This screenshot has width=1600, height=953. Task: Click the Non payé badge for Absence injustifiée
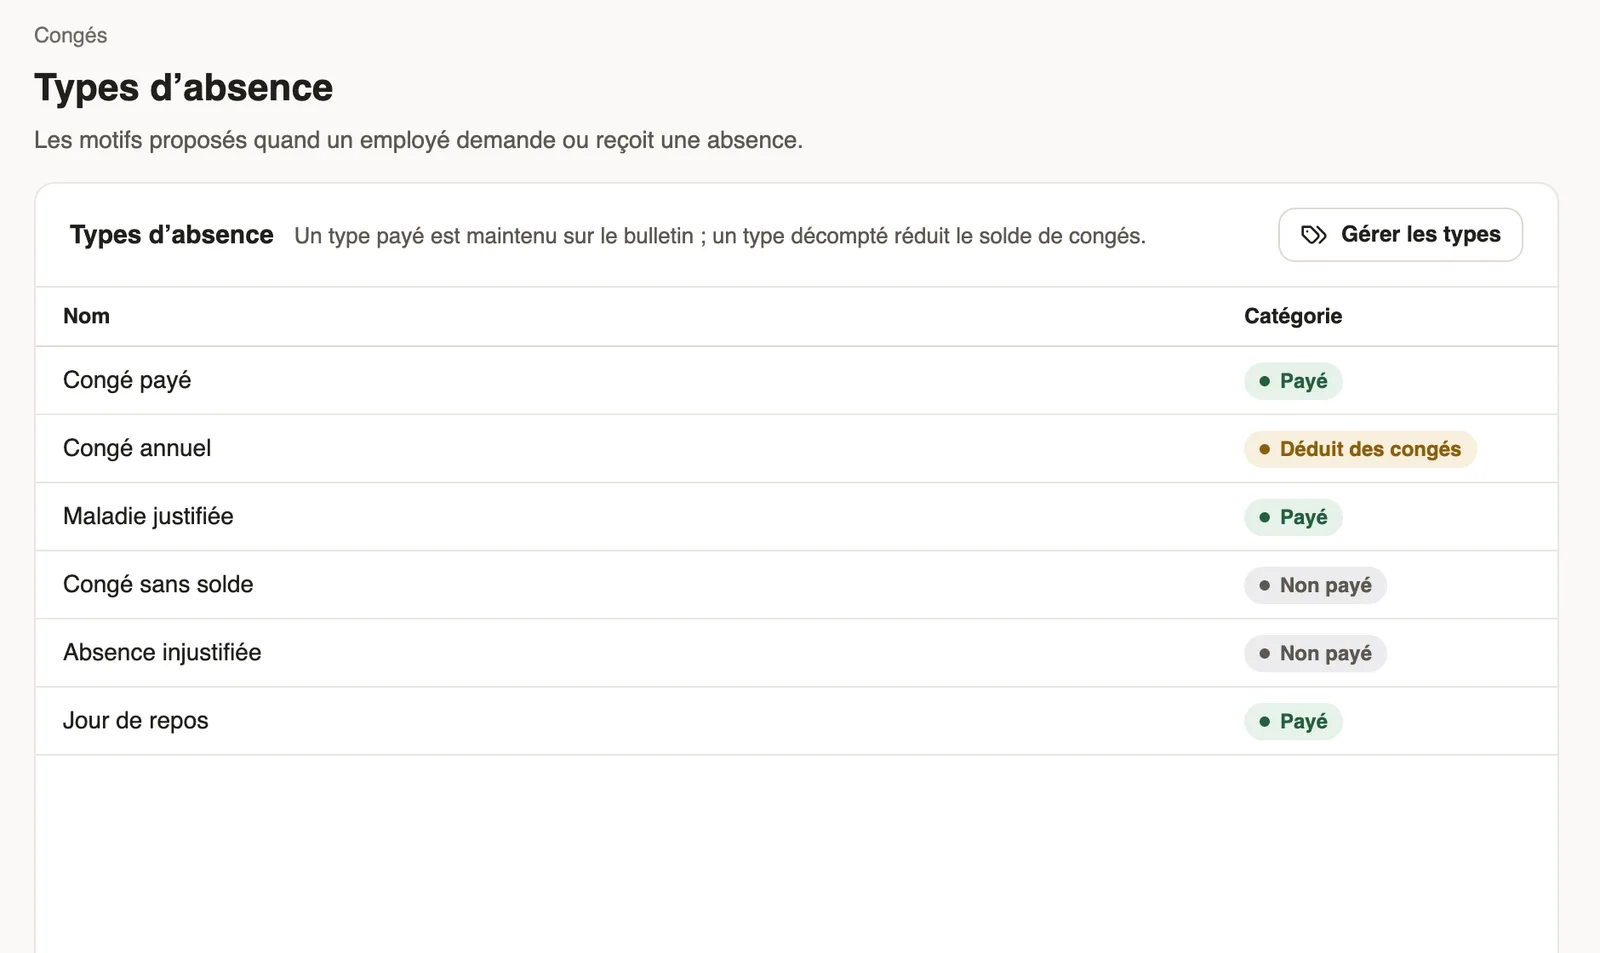point(1315,653)
